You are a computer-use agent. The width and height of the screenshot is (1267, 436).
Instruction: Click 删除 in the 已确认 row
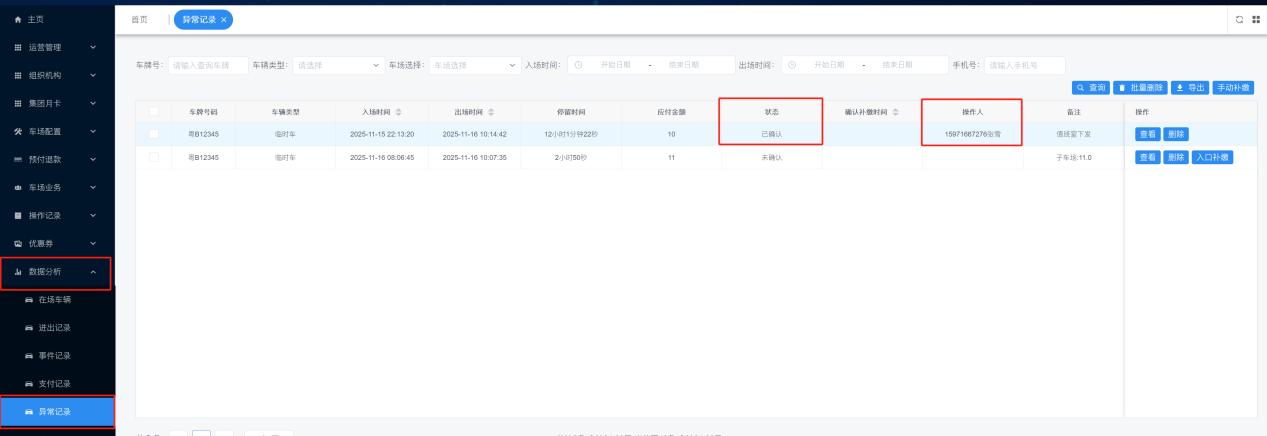pos(1175,134)
